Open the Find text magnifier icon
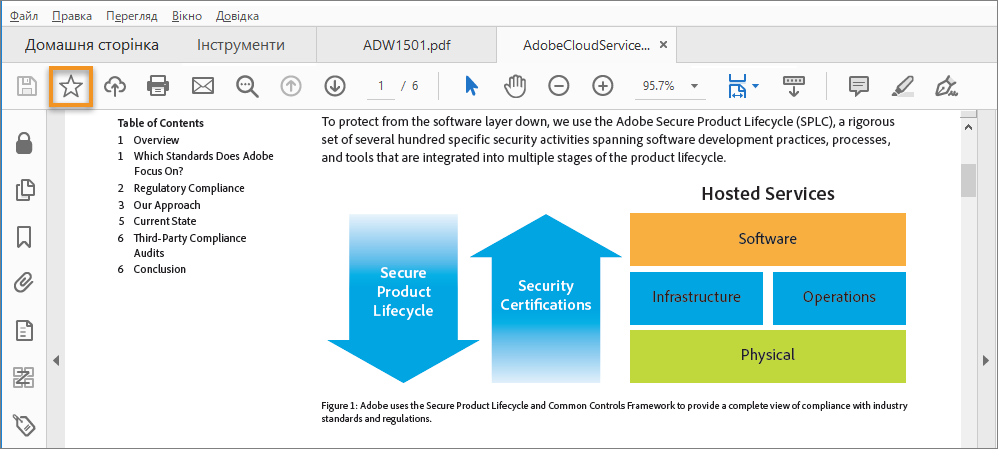Image resolution: width=998 pixels, height=449 pixels. pos(247,86)
